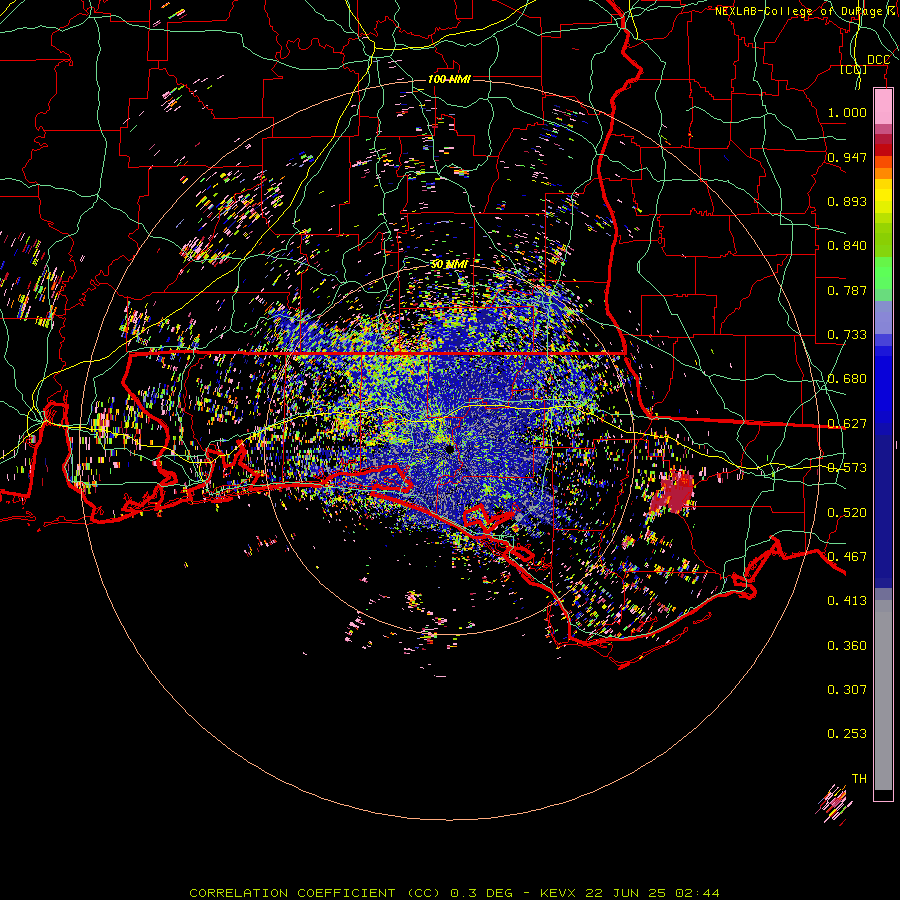Click the Correlation Coefficient KEVX timestamp caption
The width and height of the screenshot is (900, 900).
pyautogui.click(x=454, y=893)
